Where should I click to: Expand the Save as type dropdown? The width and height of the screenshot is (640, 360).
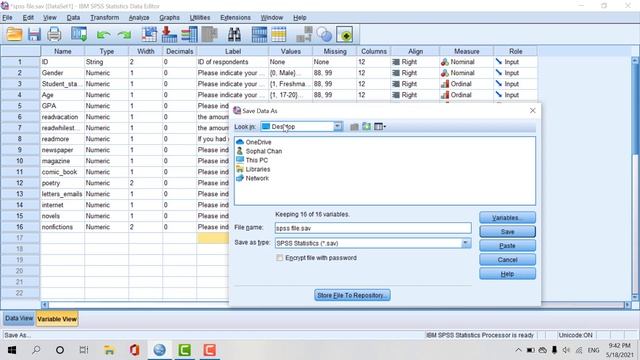[465, 243]
